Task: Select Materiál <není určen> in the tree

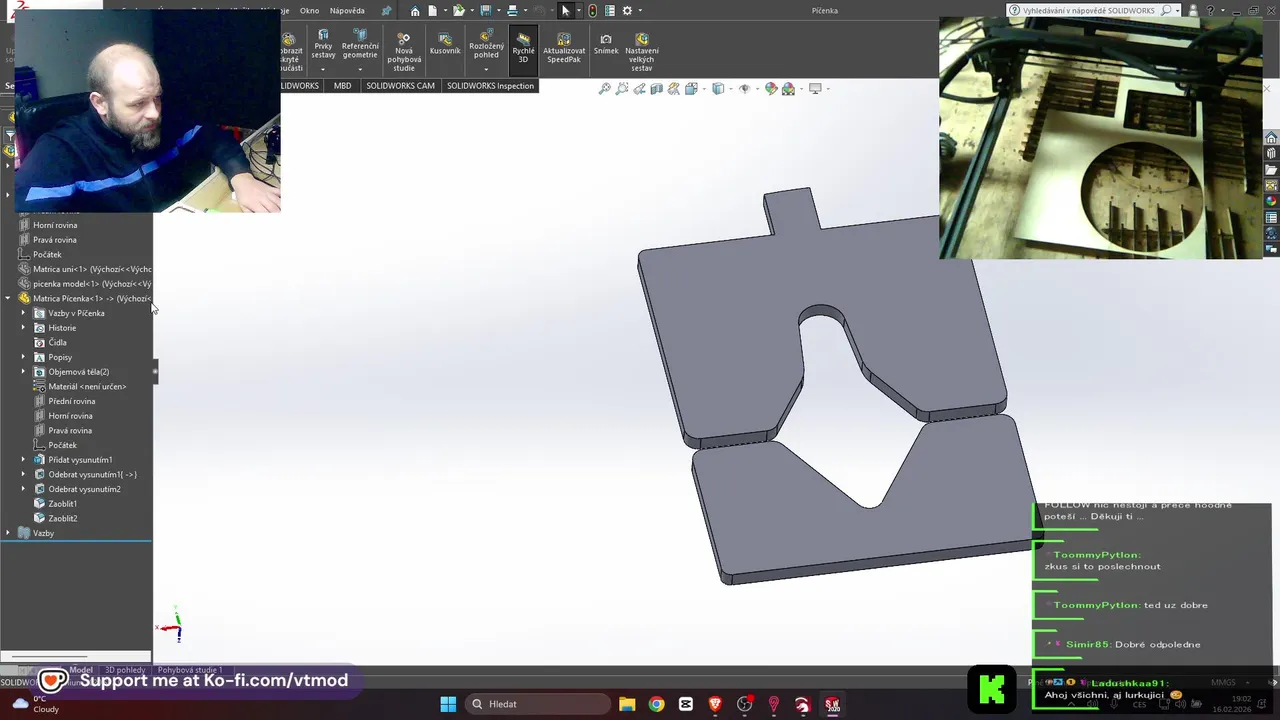Action: pyautogui.click(x=87, y=387)
